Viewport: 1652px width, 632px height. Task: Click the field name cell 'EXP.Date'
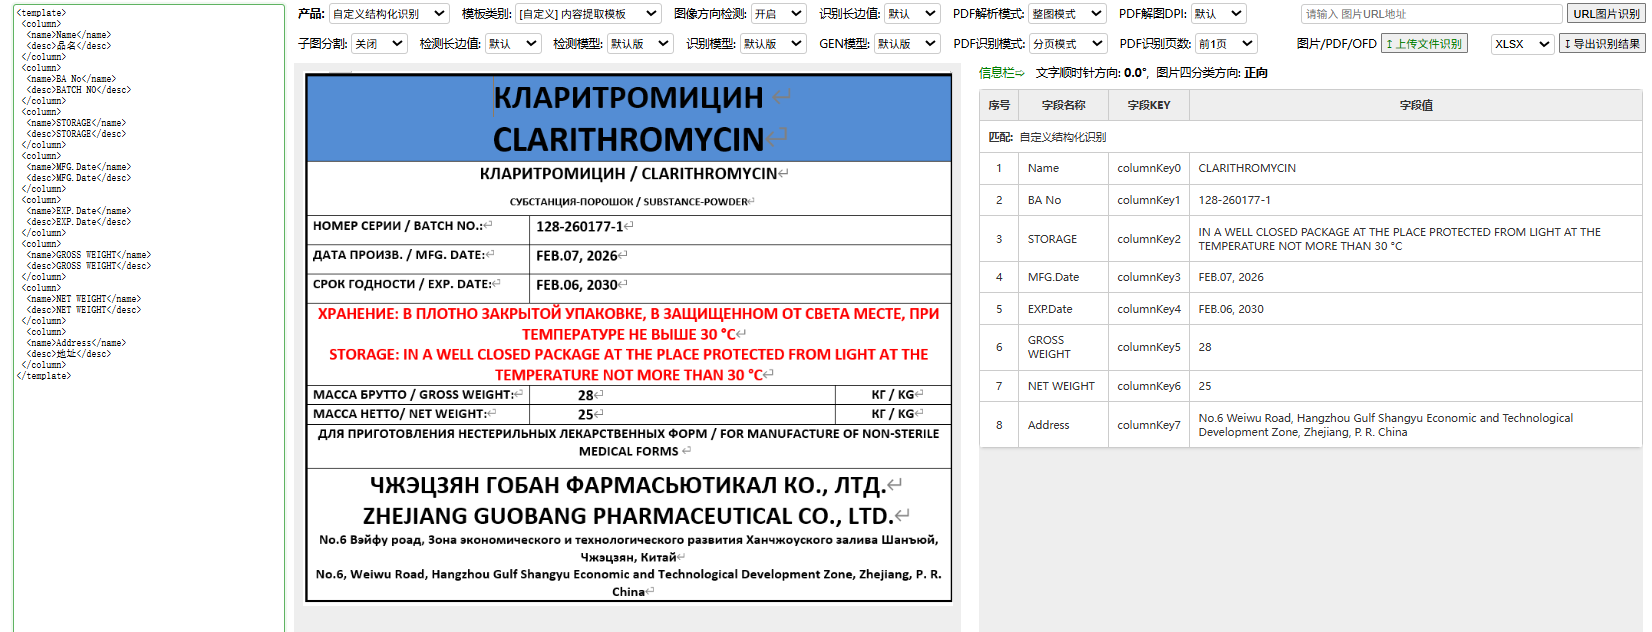[x=1063, y=309]
